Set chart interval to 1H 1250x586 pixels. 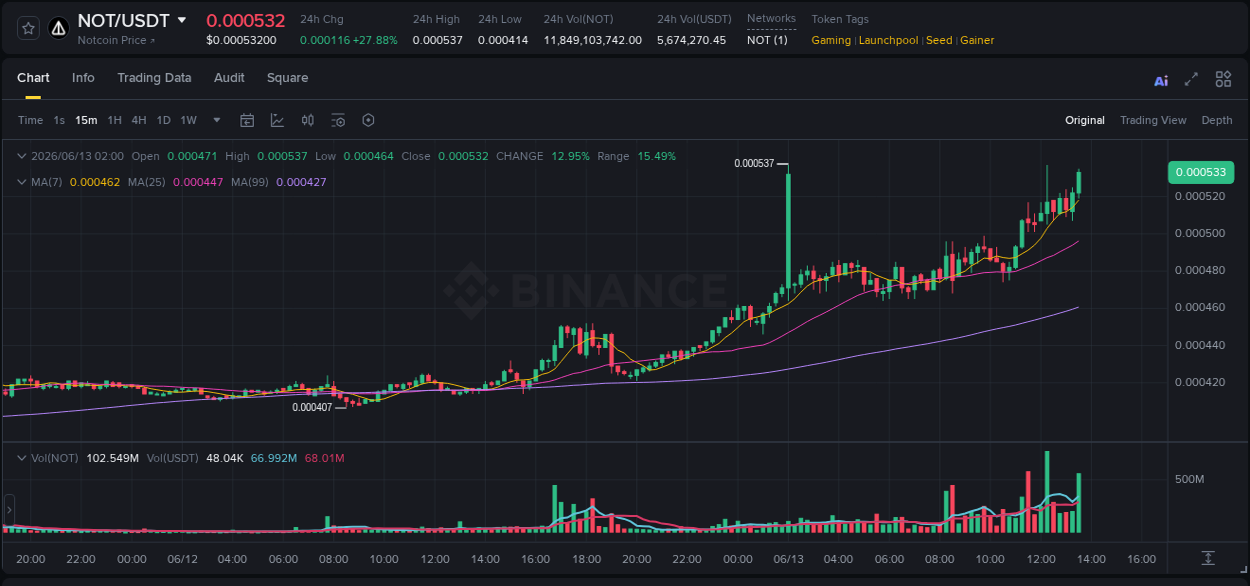tap(114, 120)
